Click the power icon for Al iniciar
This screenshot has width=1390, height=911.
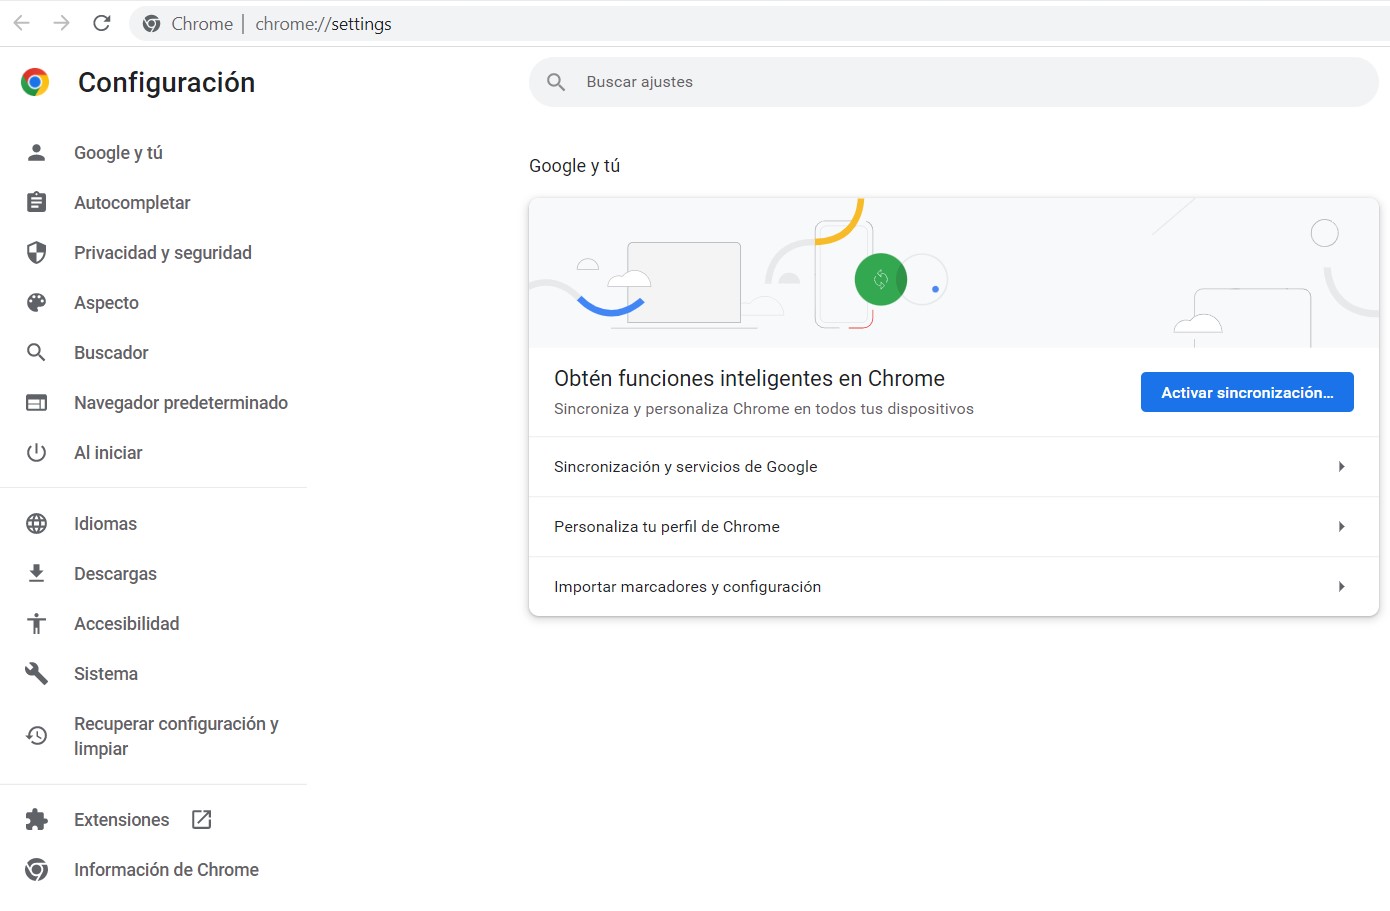click(37, 452)
